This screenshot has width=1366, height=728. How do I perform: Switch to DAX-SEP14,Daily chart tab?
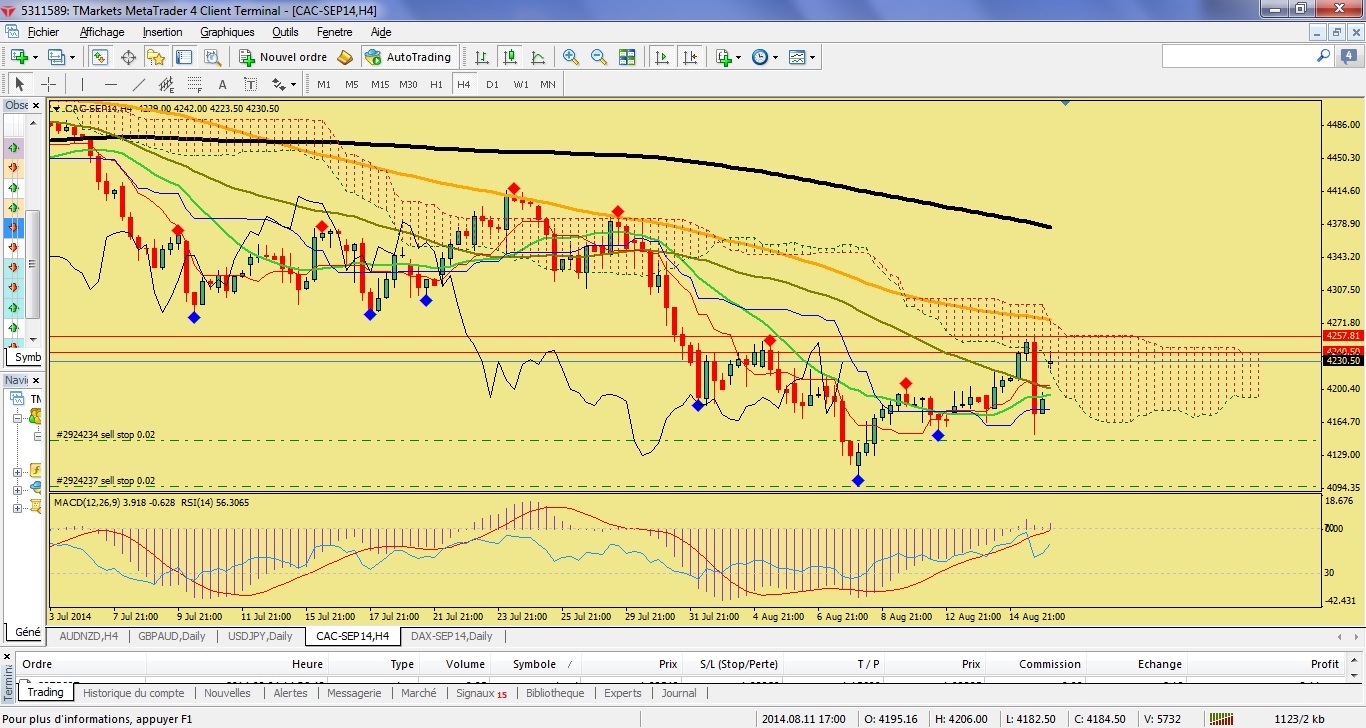[x=451, y=636]
